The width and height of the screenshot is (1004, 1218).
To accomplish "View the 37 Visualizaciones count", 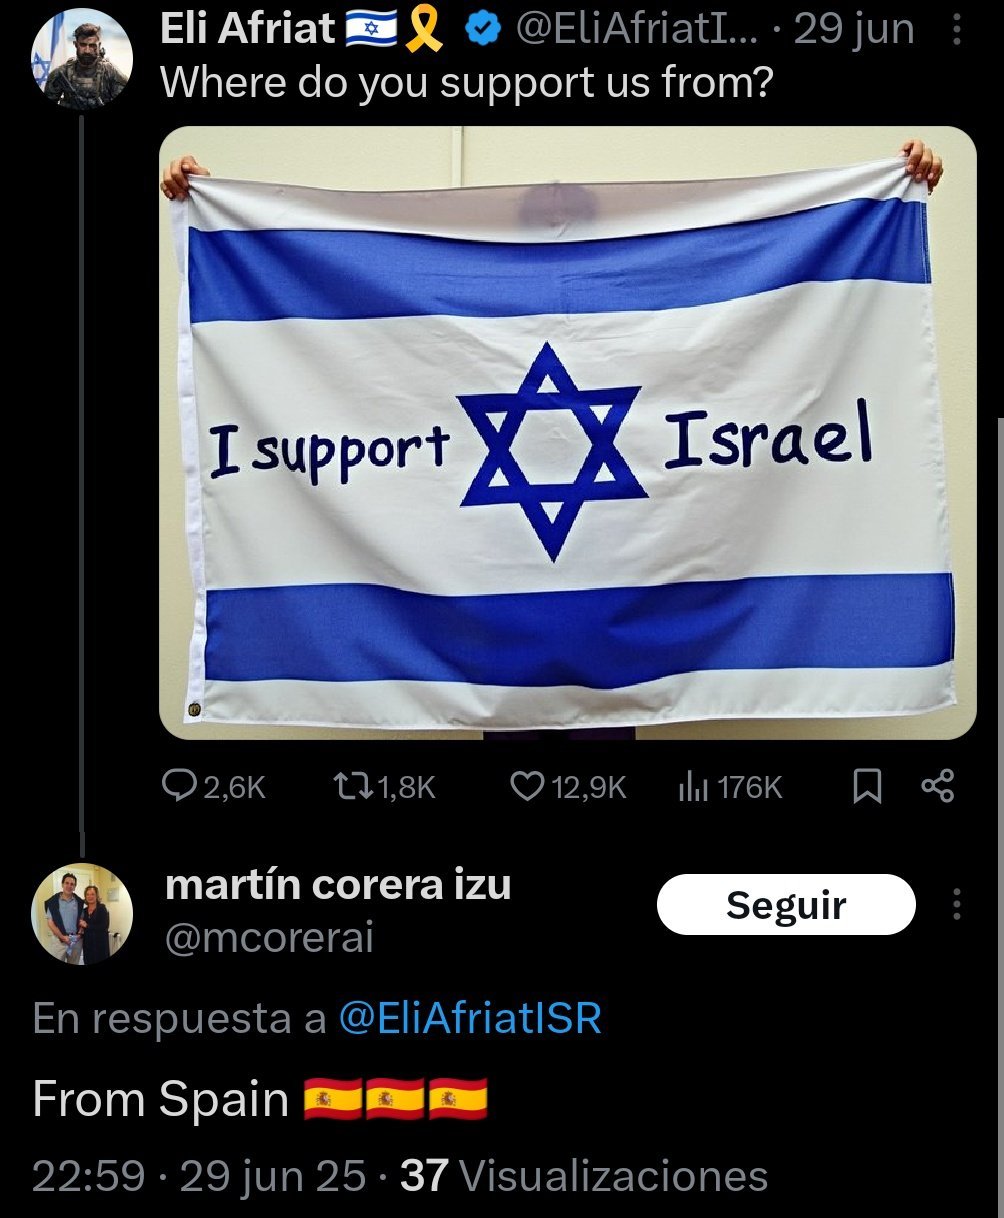I will [584, 1176].
